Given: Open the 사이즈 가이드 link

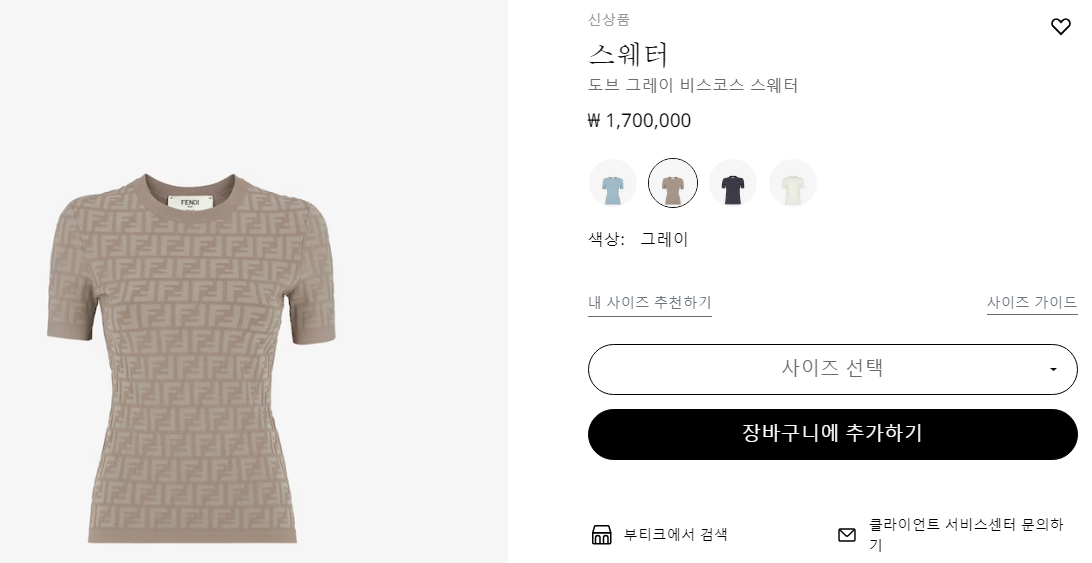Looking at the screenshot, I should (1032, 302).
